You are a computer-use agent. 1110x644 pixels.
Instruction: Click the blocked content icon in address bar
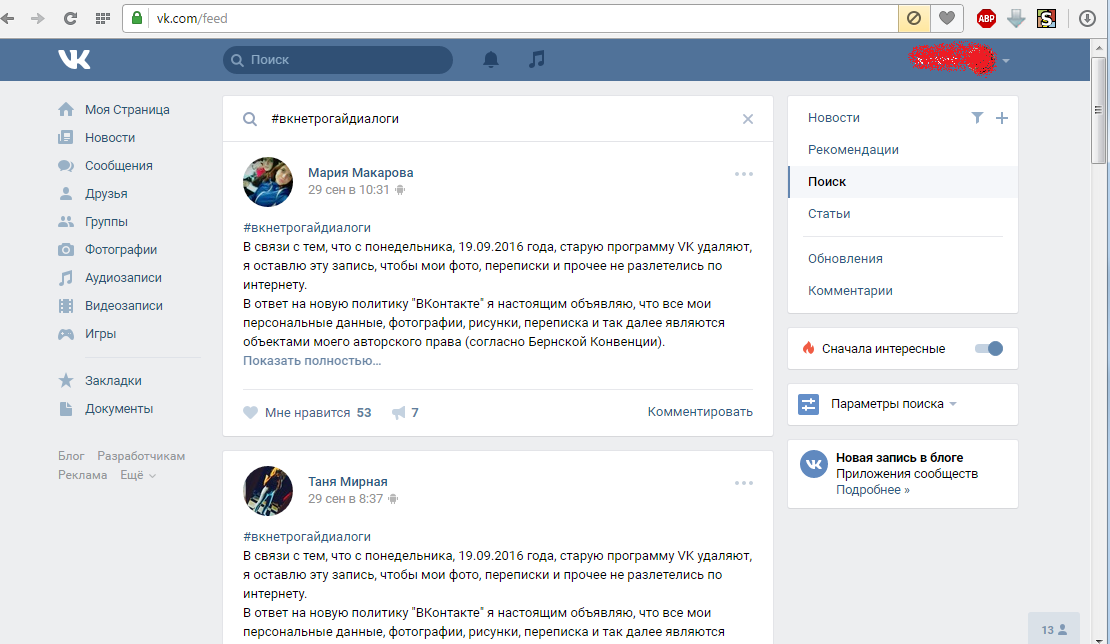pos(914,18)
